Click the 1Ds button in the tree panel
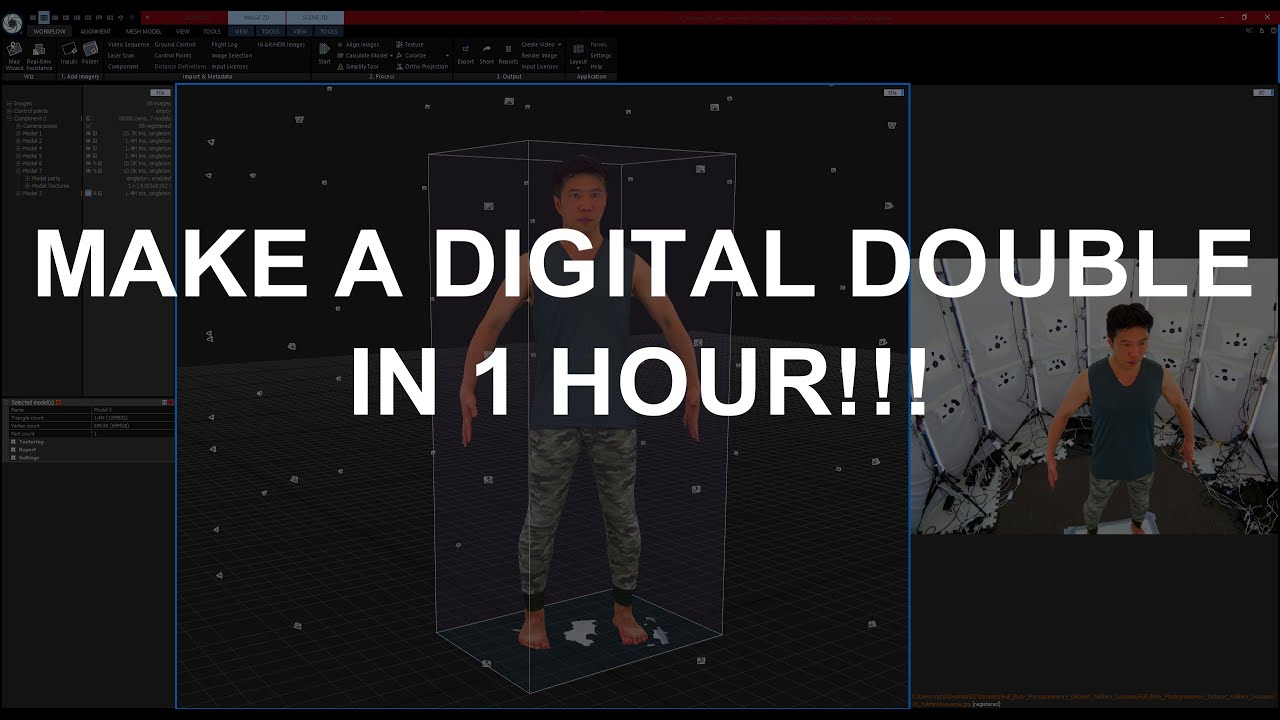The image size is (1280, 720). [x=159, y=93]
